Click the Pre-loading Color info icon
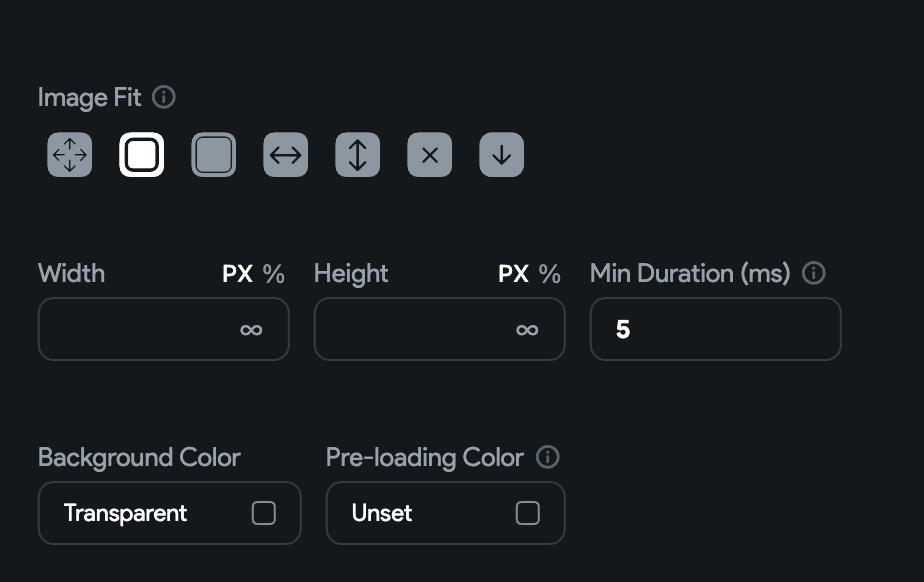 [547, 457]
